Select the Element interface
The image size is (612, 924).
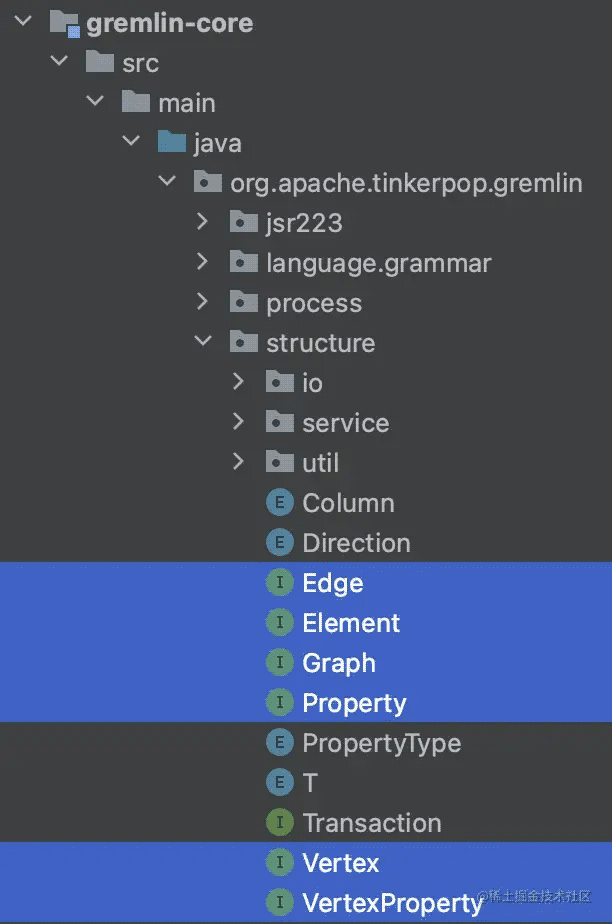[x=351, y=622]
